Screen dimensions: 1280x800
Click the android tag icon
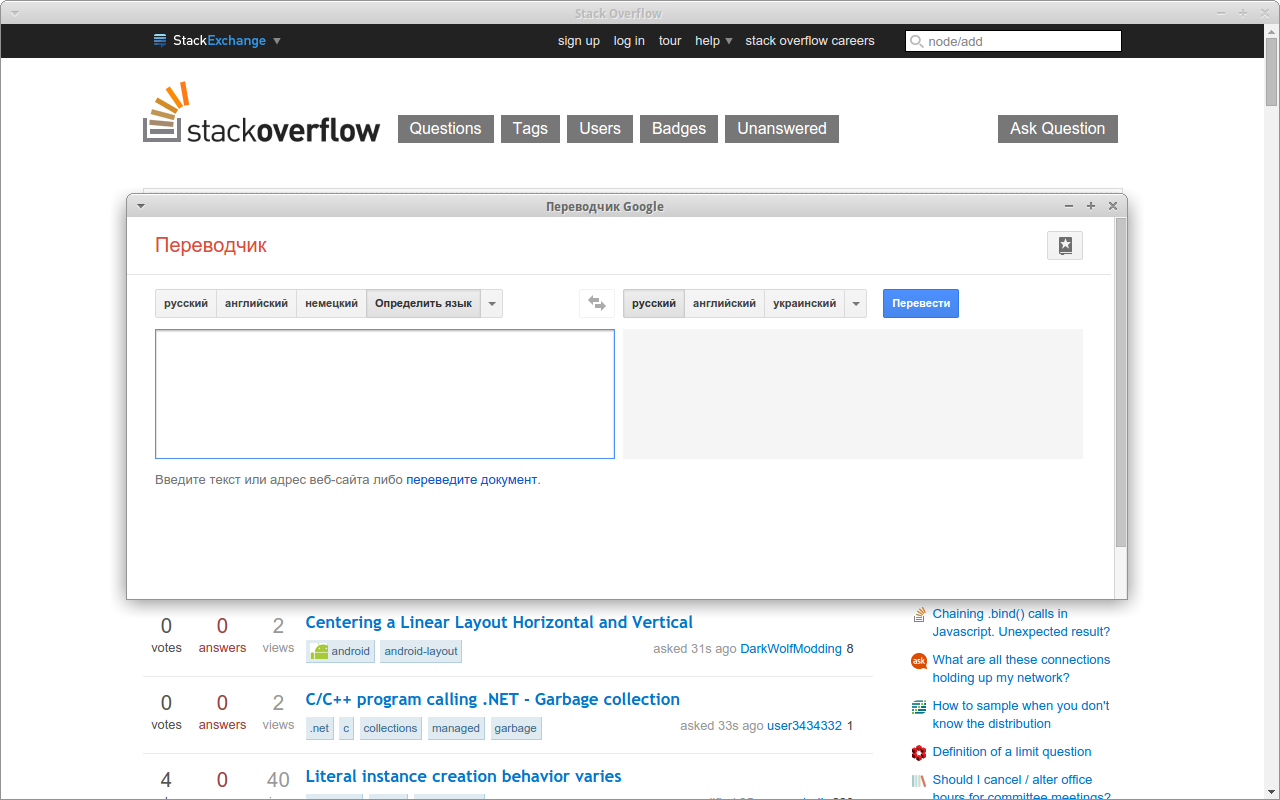[x=319, y=651]
